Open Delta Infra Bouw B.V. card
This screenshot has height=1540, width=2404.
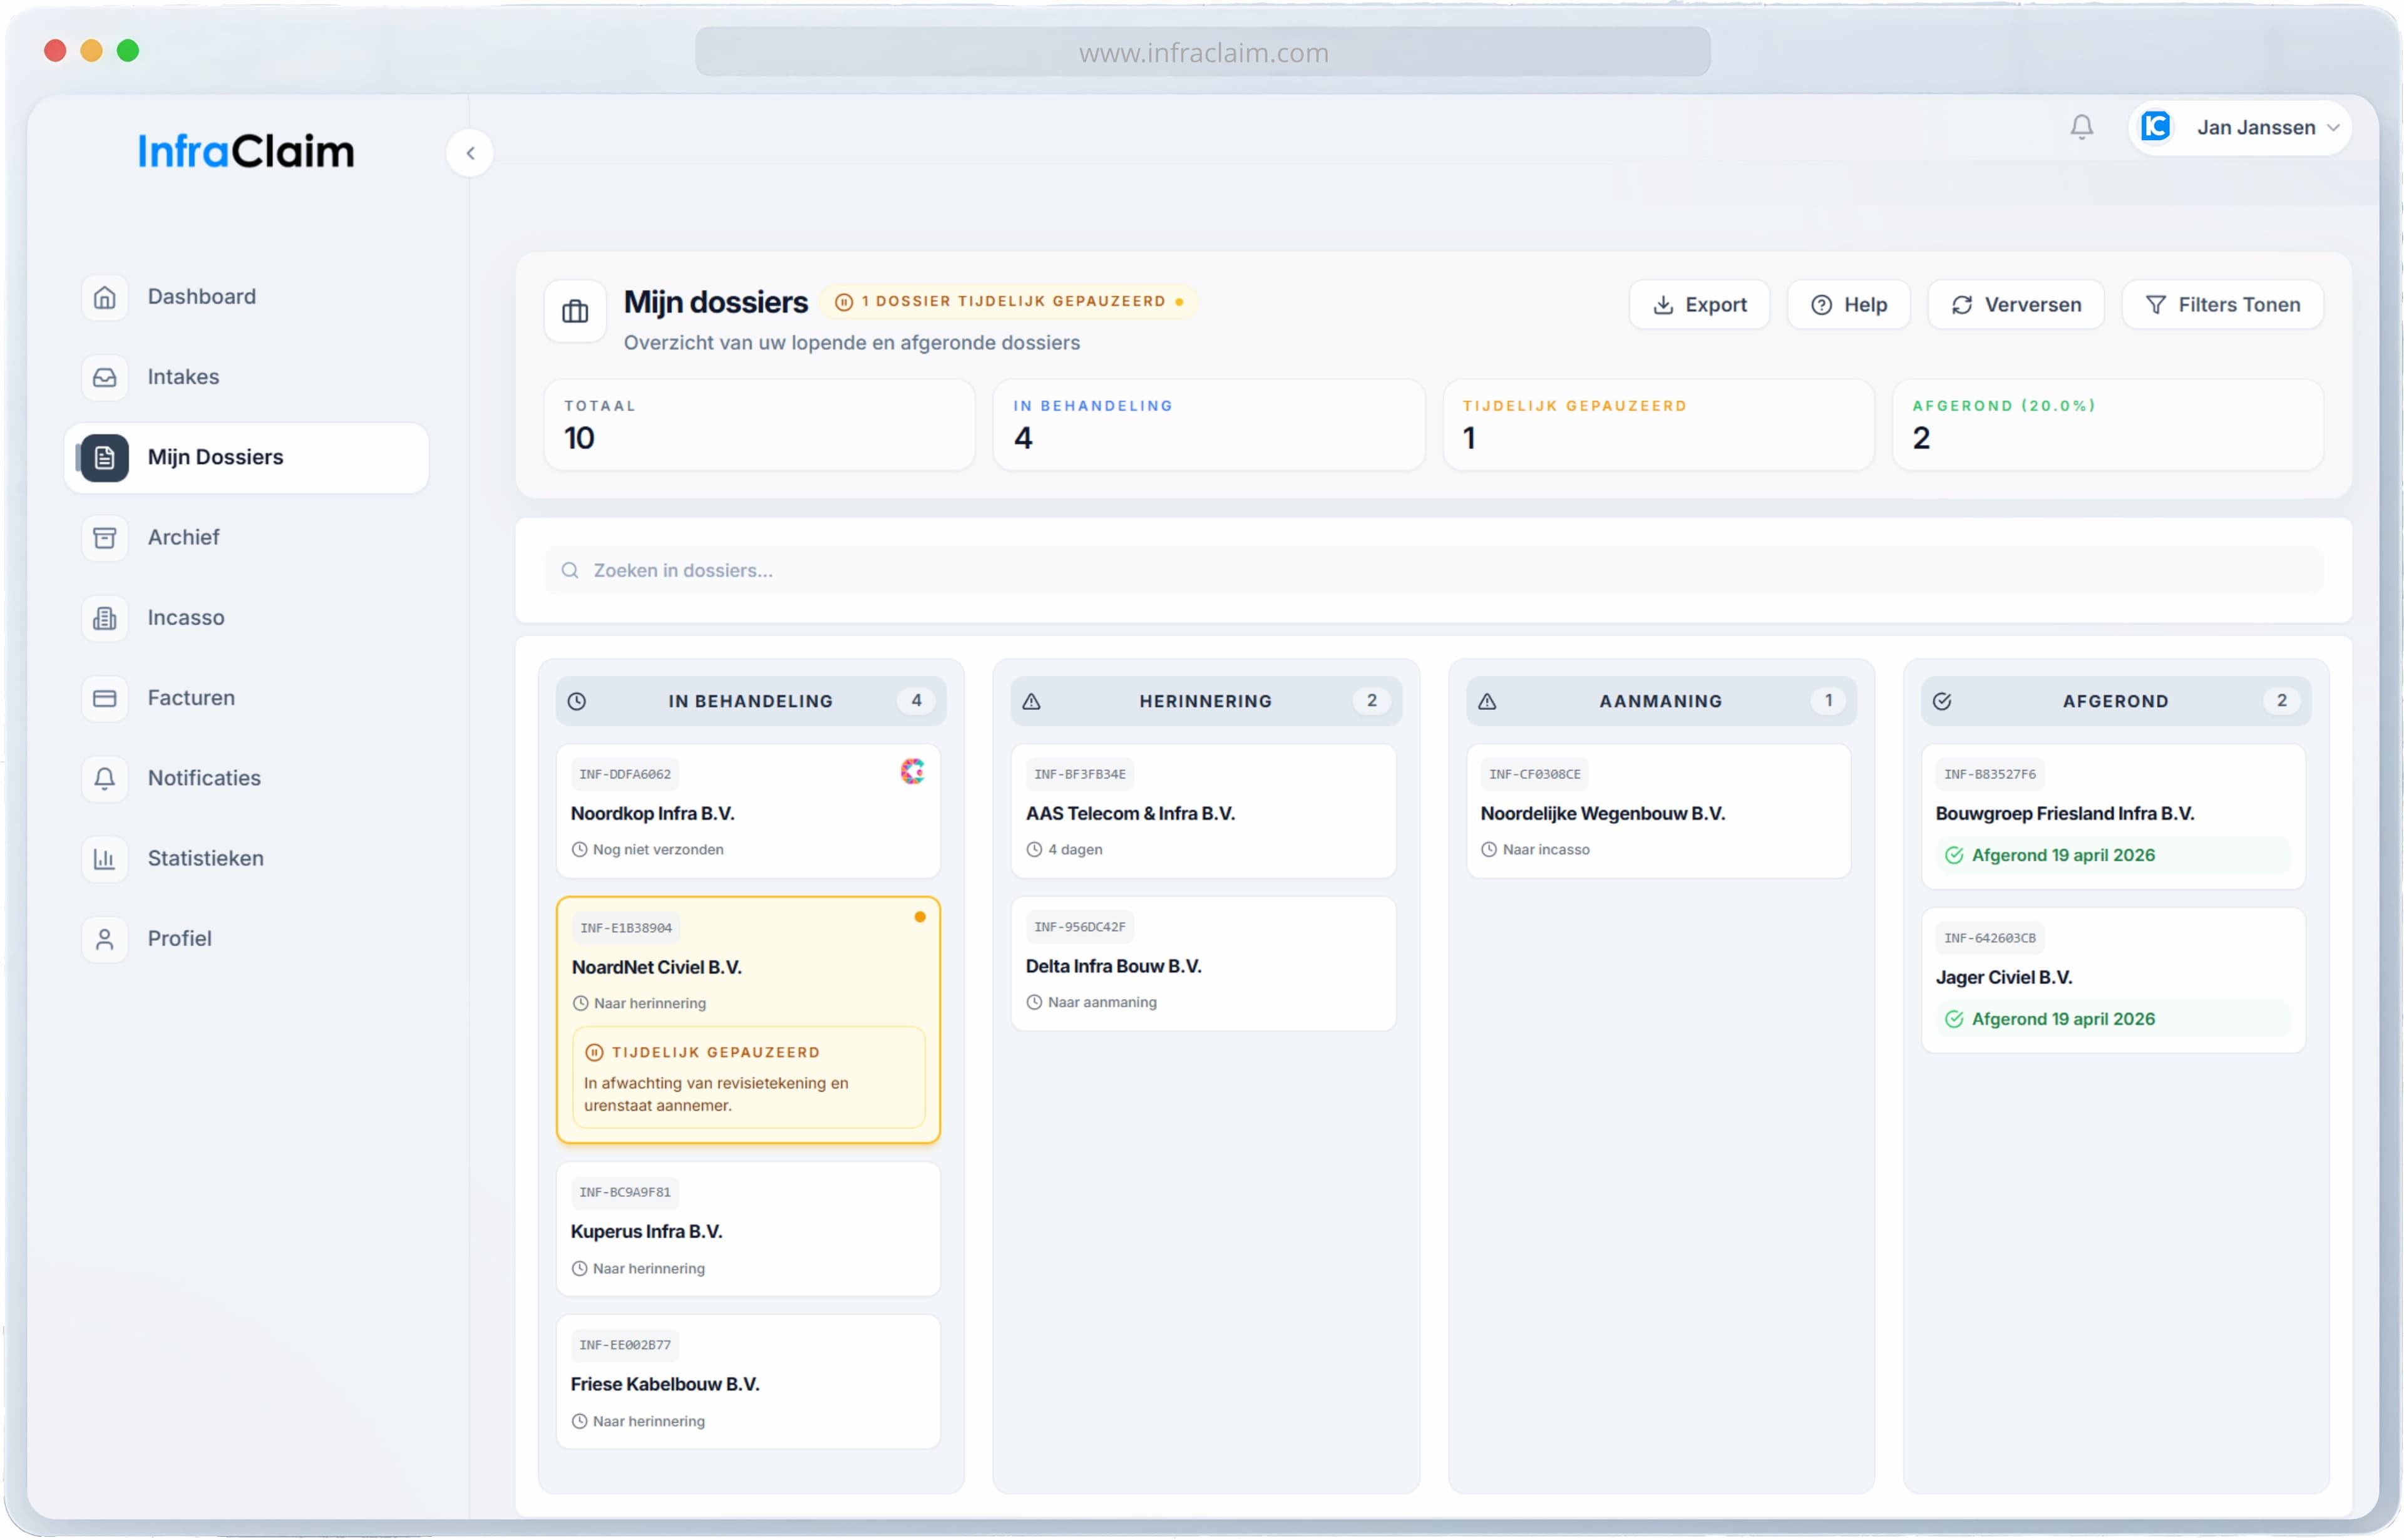point(1203,964)
